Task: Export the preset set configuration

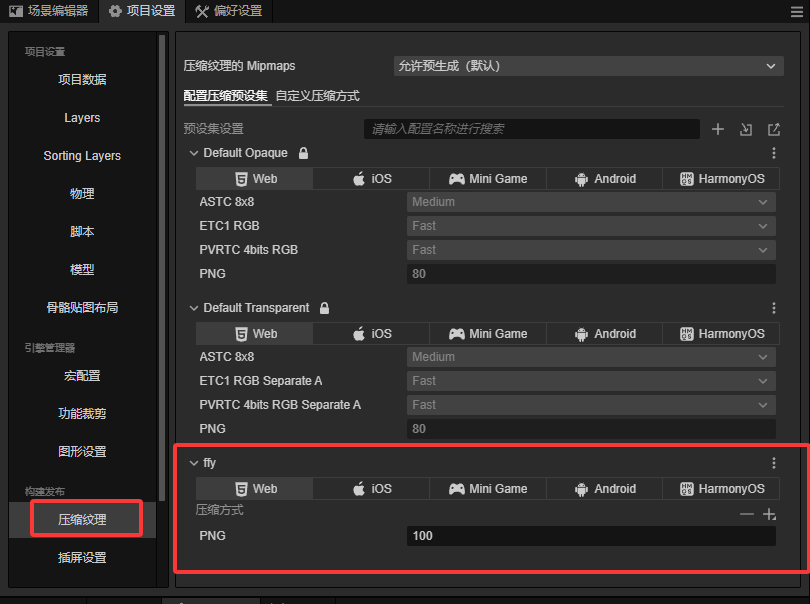Action: pos(773,129)
